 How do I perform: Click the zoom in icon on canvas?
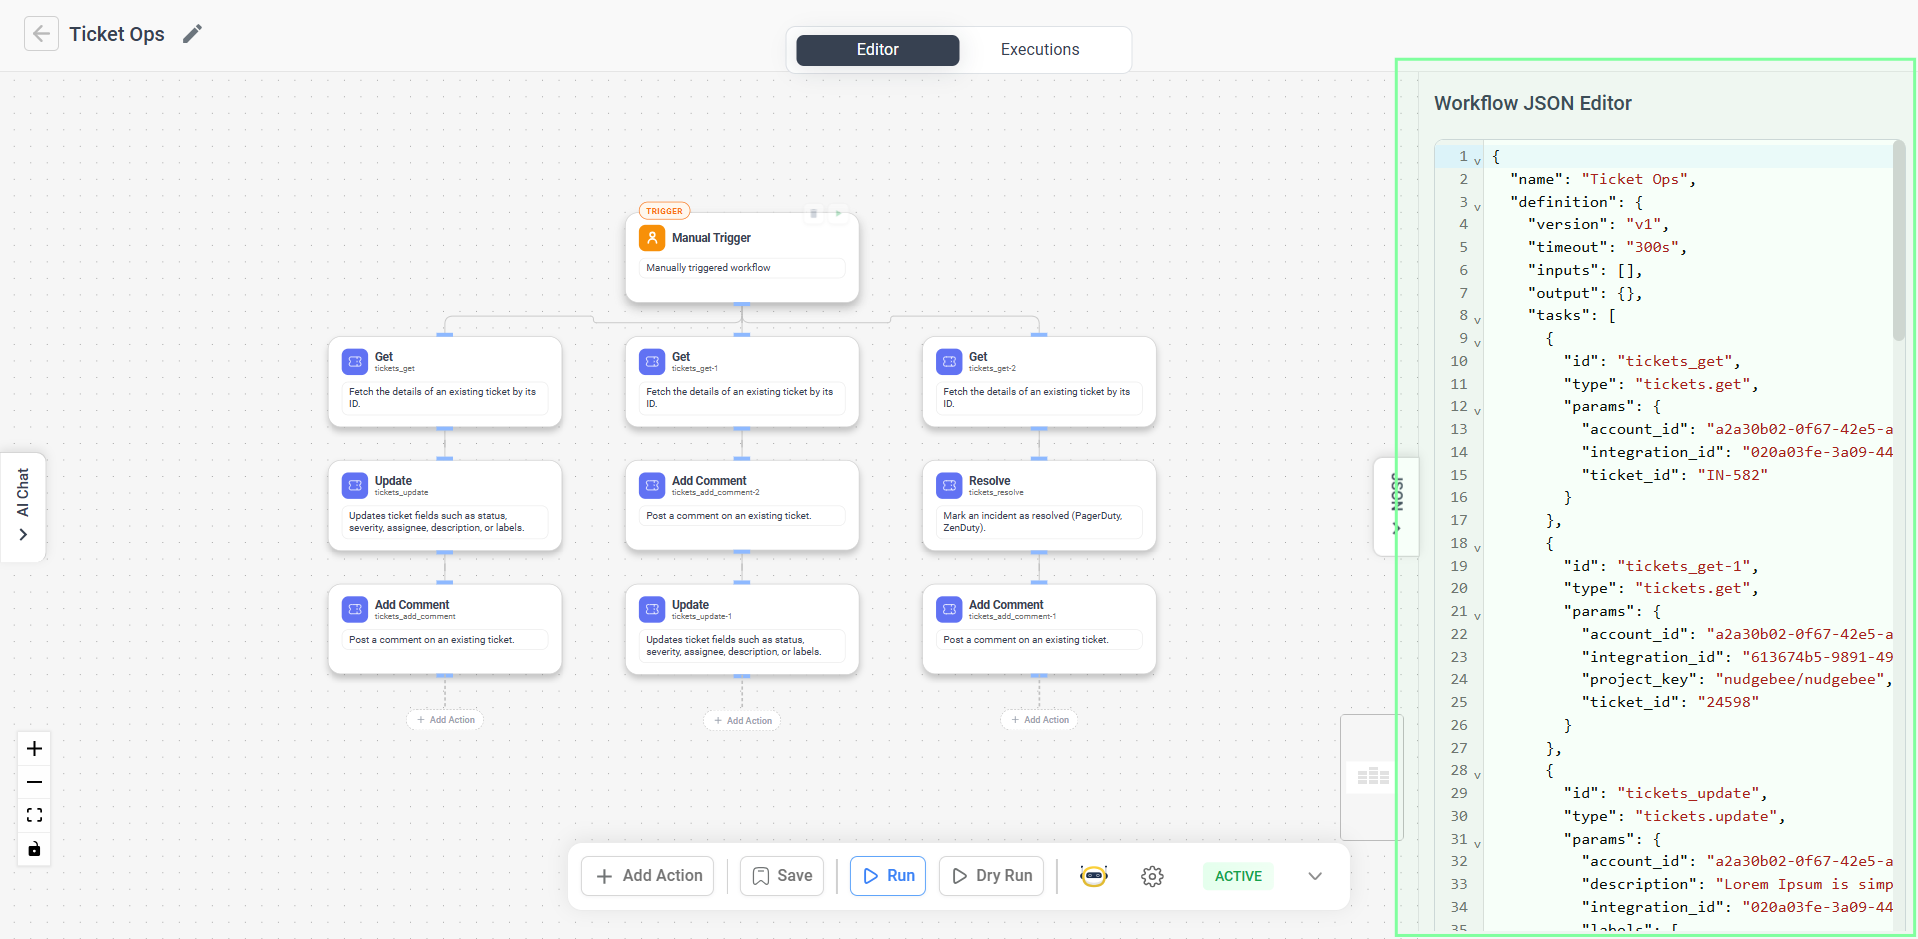33,748
